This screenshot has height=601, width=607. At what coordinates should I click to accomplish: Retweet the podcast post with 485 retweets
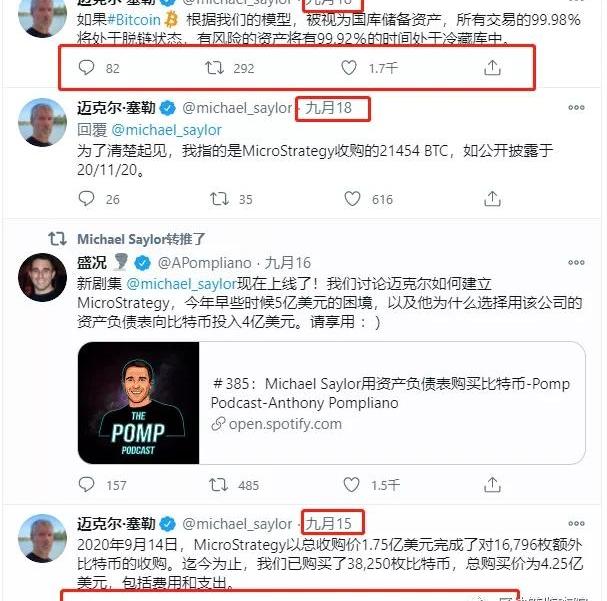click(x=219, y=485)
